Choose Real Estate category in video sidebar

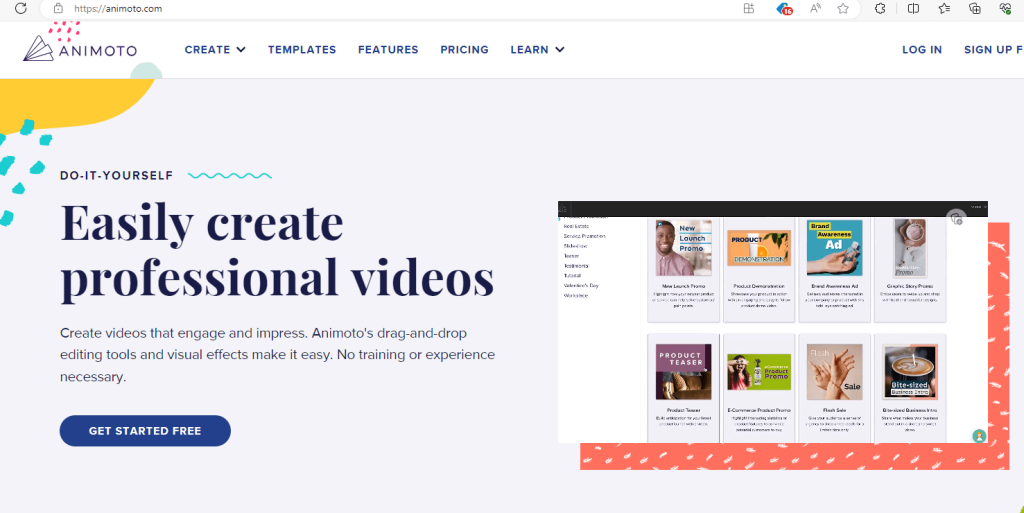pos(577,226)
